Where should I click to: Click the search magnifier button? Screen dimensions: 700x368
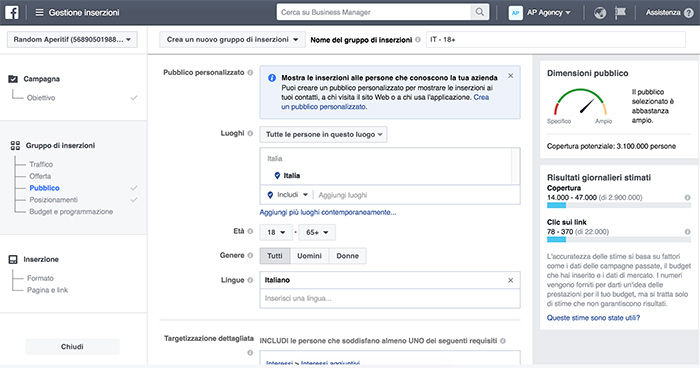point(479,12)
